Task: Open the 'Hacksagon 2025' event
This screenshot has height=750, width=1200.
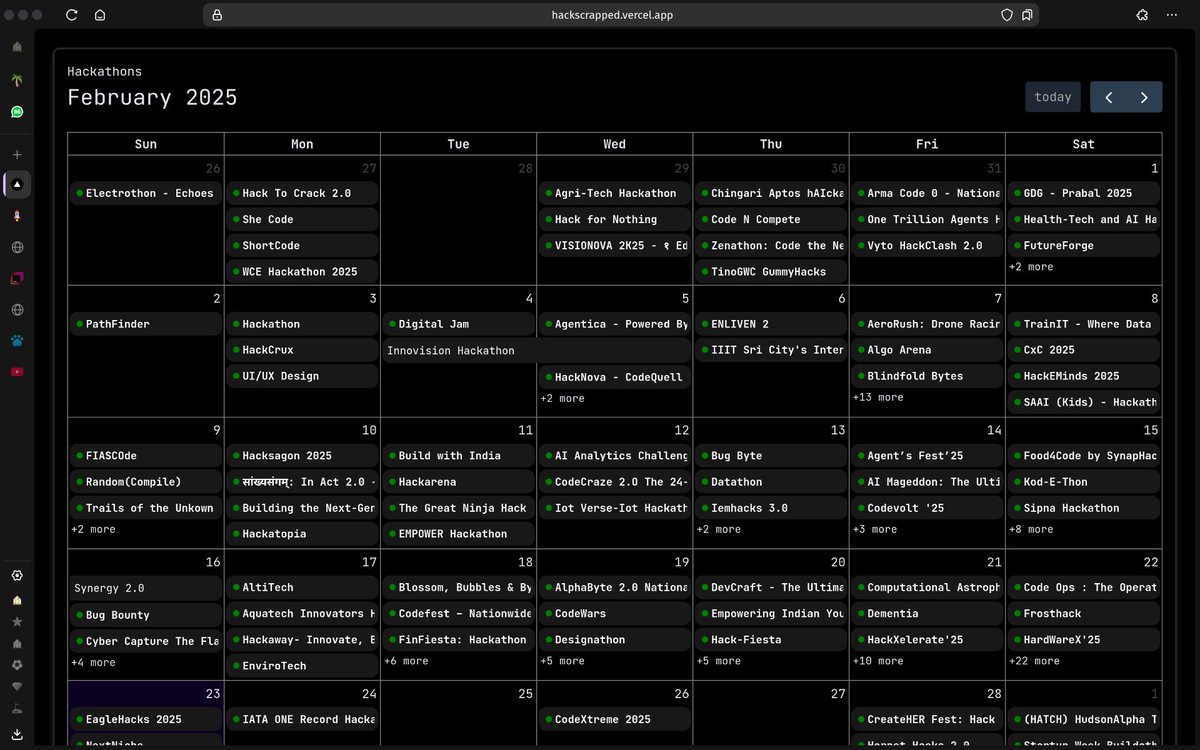Action: pos(302,456)
